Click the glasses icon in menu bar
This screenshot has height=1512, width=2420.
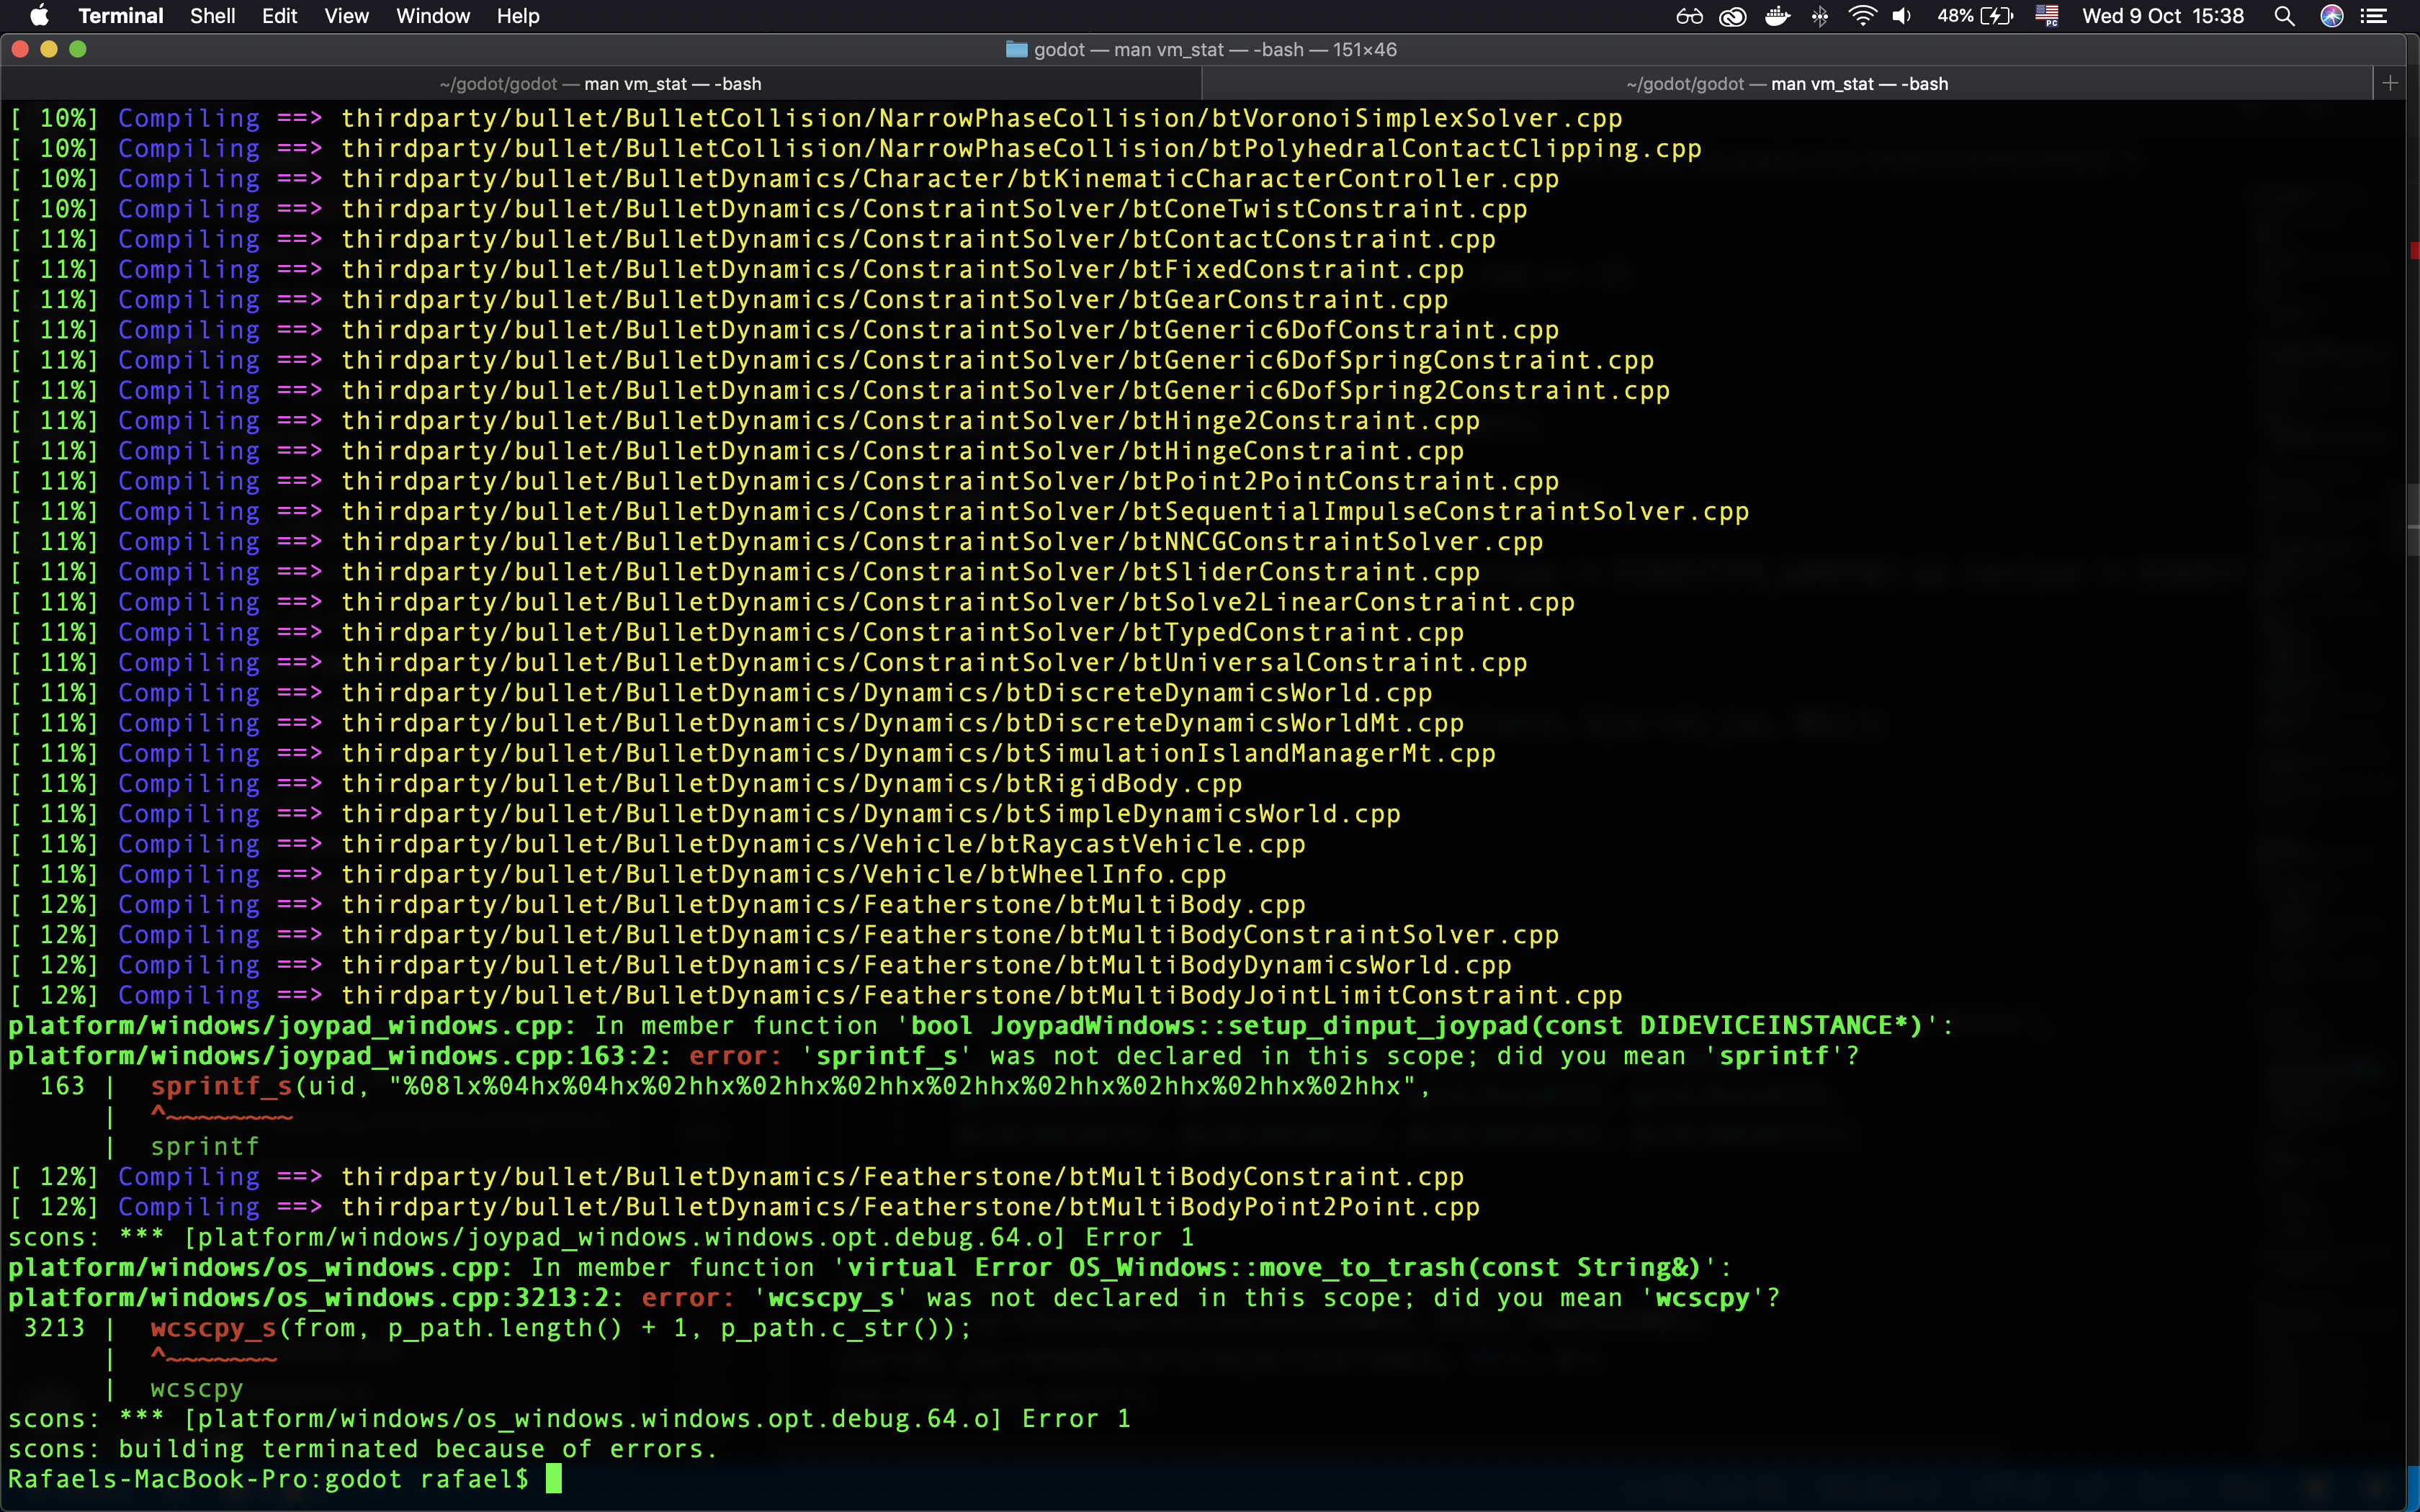pos(1690,16)
